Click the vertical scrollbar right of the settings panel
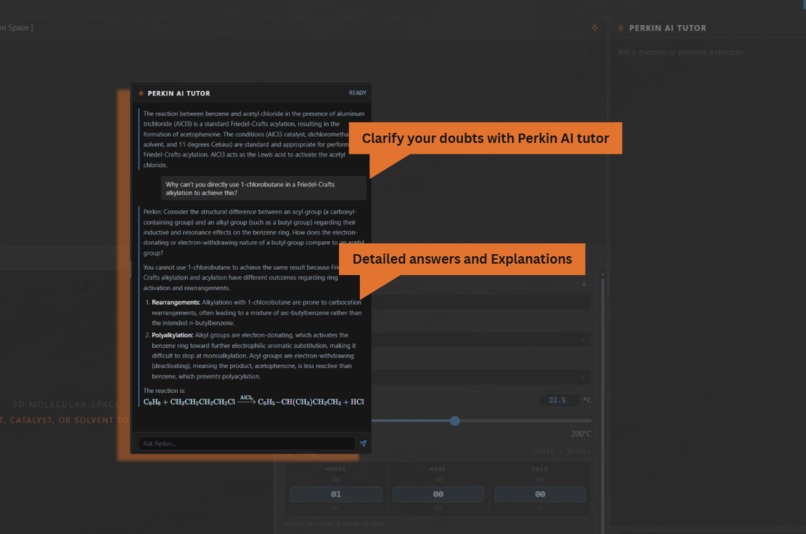The width and height of the screenshot is (806, 534). pos(602,403)
